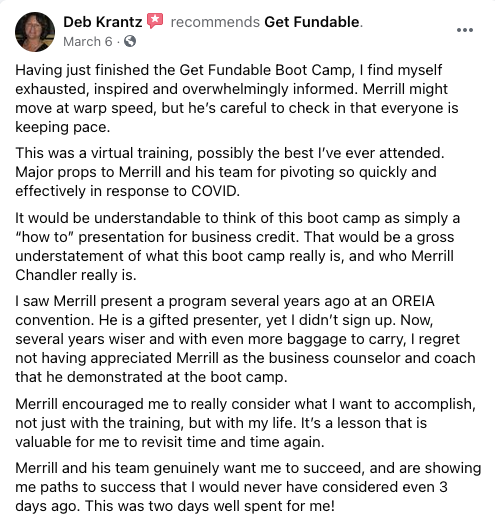Click the word 'COVID' in the review
This screenshot has width=495, height=523.
pyautogui.click(x=214, y=191)
